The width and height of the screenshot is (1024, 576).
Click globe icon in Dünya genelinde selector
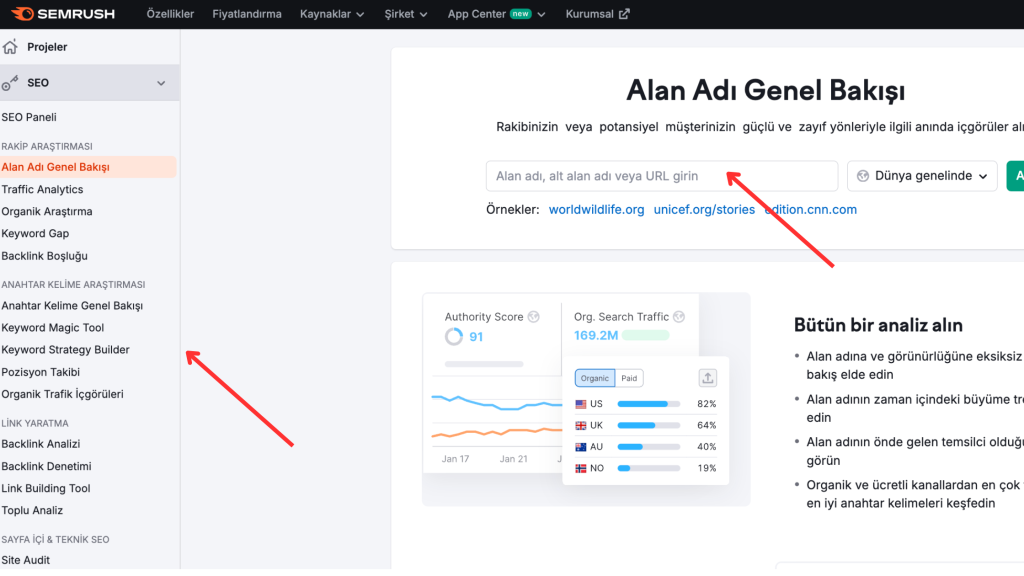coord(862,176)
